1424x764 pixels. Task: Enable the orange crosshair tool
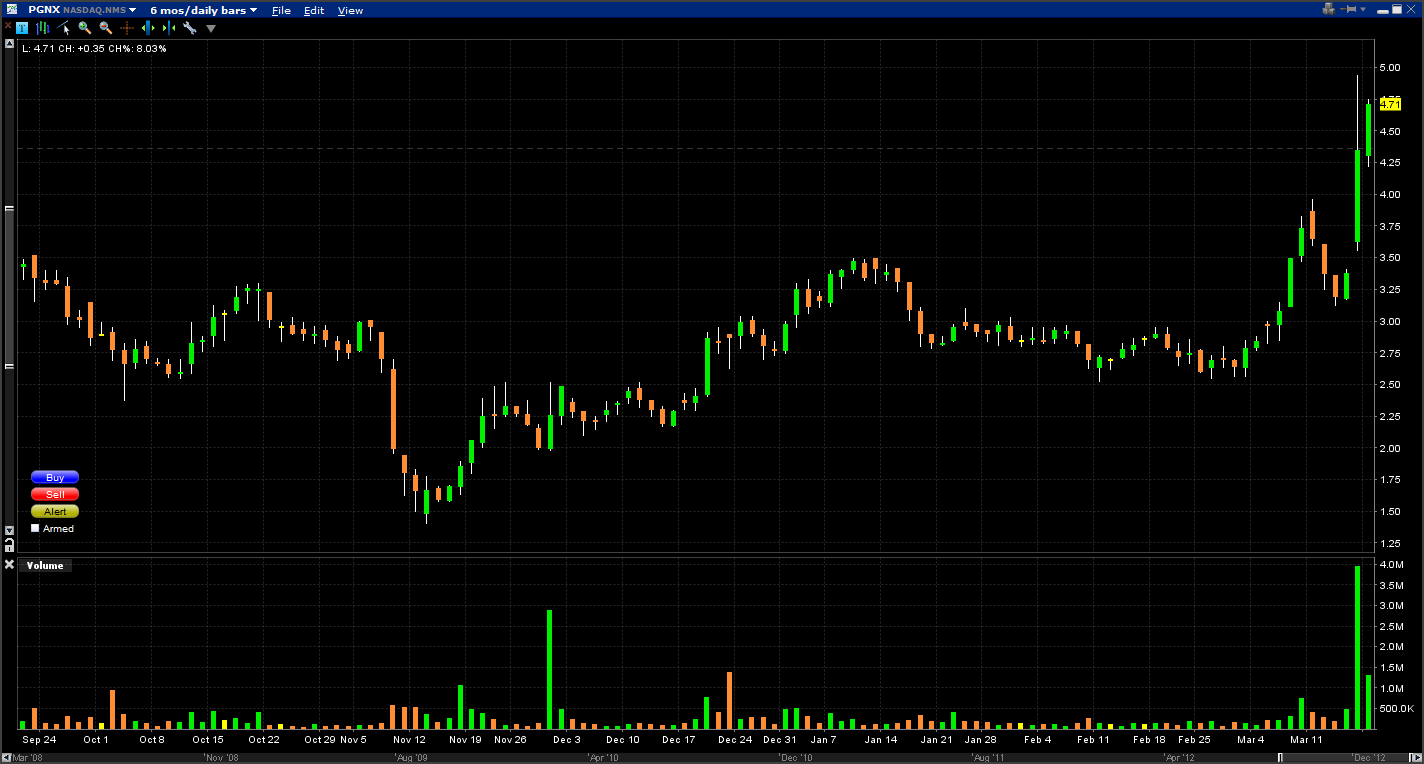pos(127,28)
